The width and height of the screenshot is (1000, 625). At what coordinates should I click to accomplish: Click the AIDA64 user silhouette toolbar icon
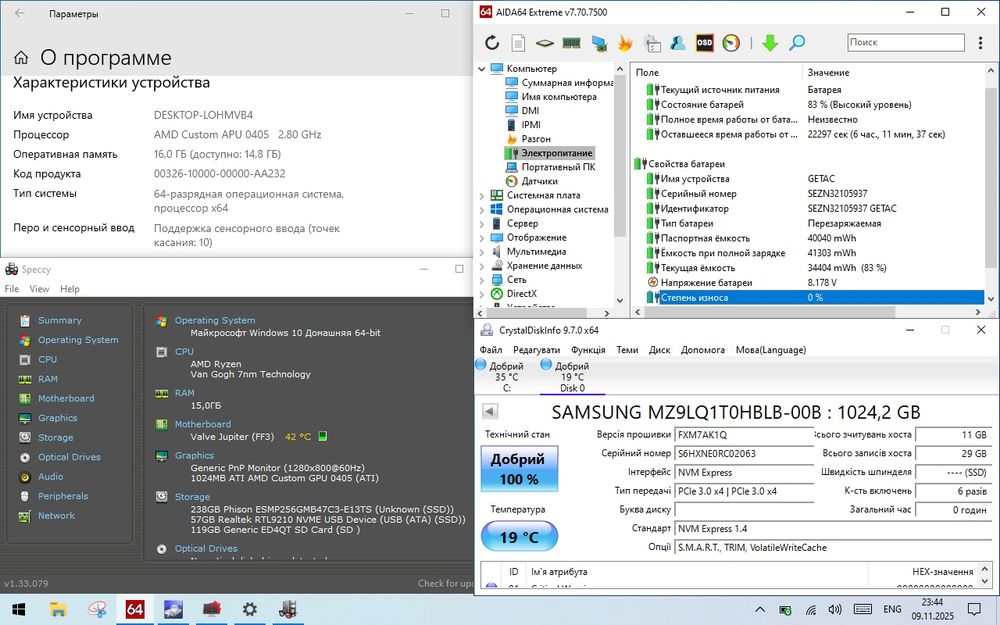[x=678, y=43]
